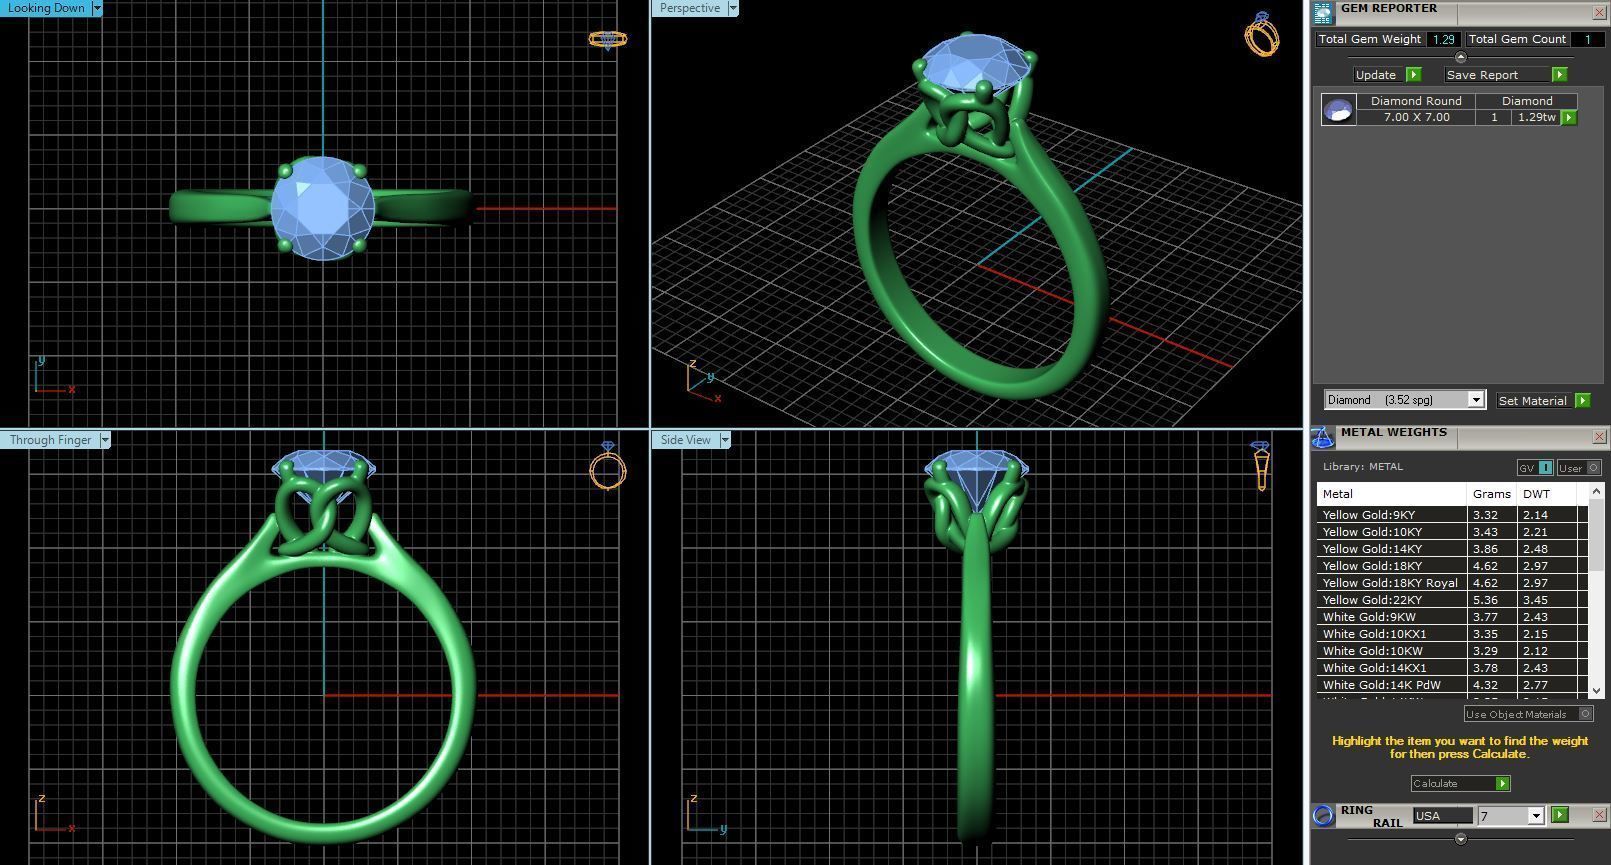The image size is (1611, 865).
Task: Select the White Gold:10KX1 row
Action: pyautogui.click(x=1451, y=634)
